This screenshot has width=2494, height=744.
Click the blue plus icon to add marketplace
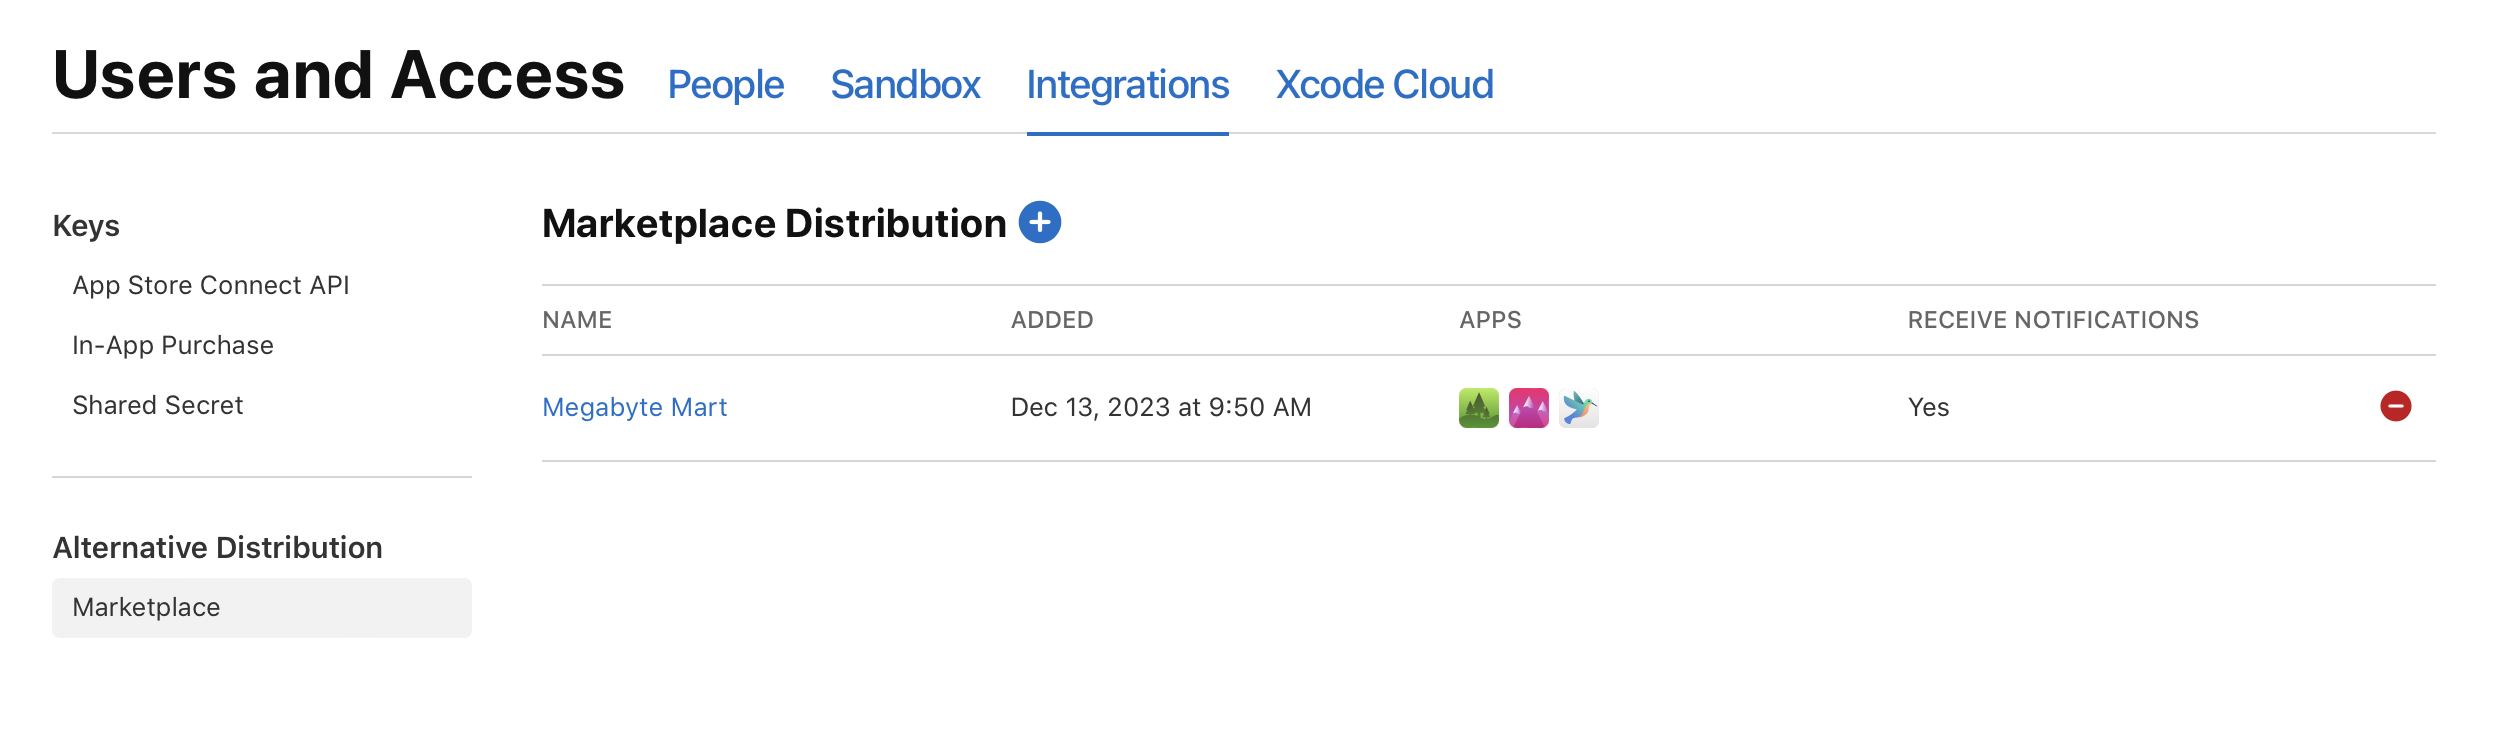tap(1039, 222)
